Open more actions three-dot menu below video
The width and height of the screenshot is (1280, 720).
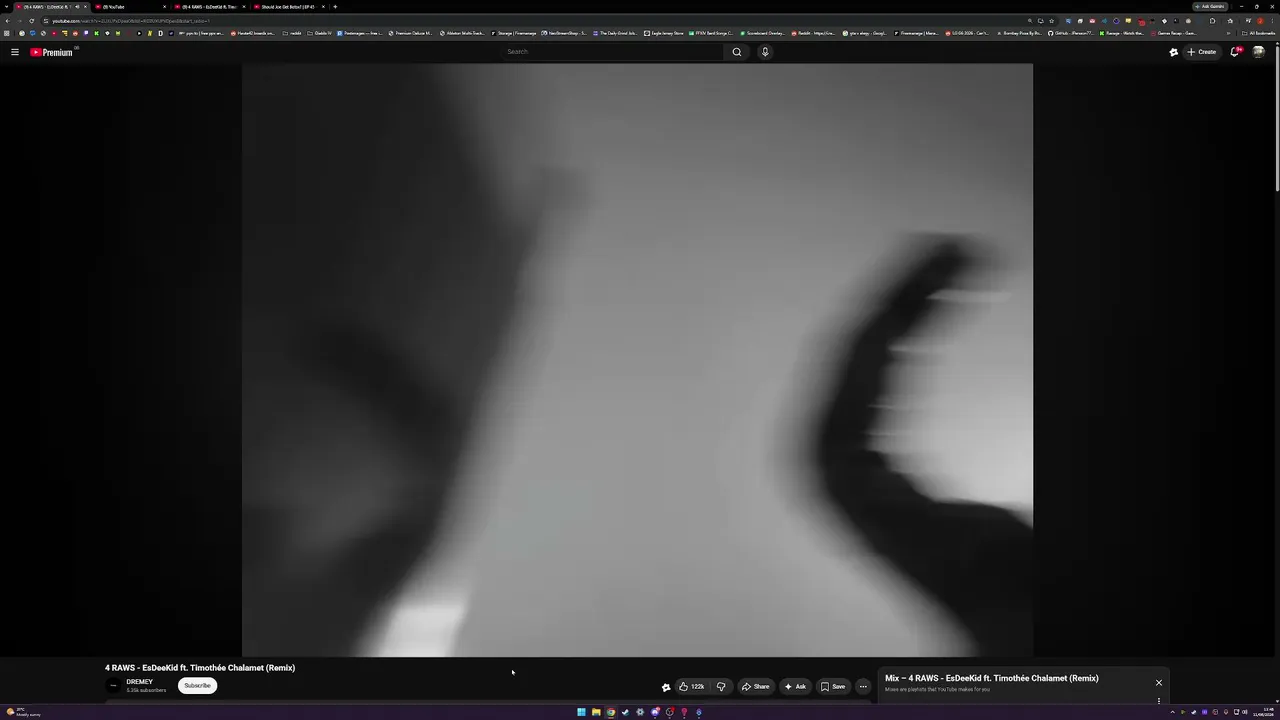(x=863, y=686)
